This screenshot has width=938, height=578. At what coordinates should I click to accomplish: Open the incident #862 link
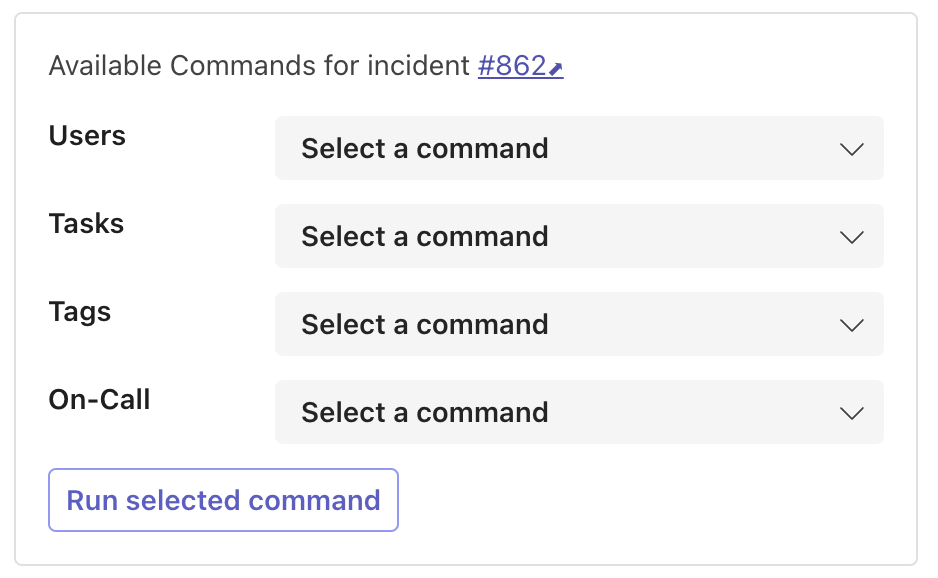pos(520,66)
